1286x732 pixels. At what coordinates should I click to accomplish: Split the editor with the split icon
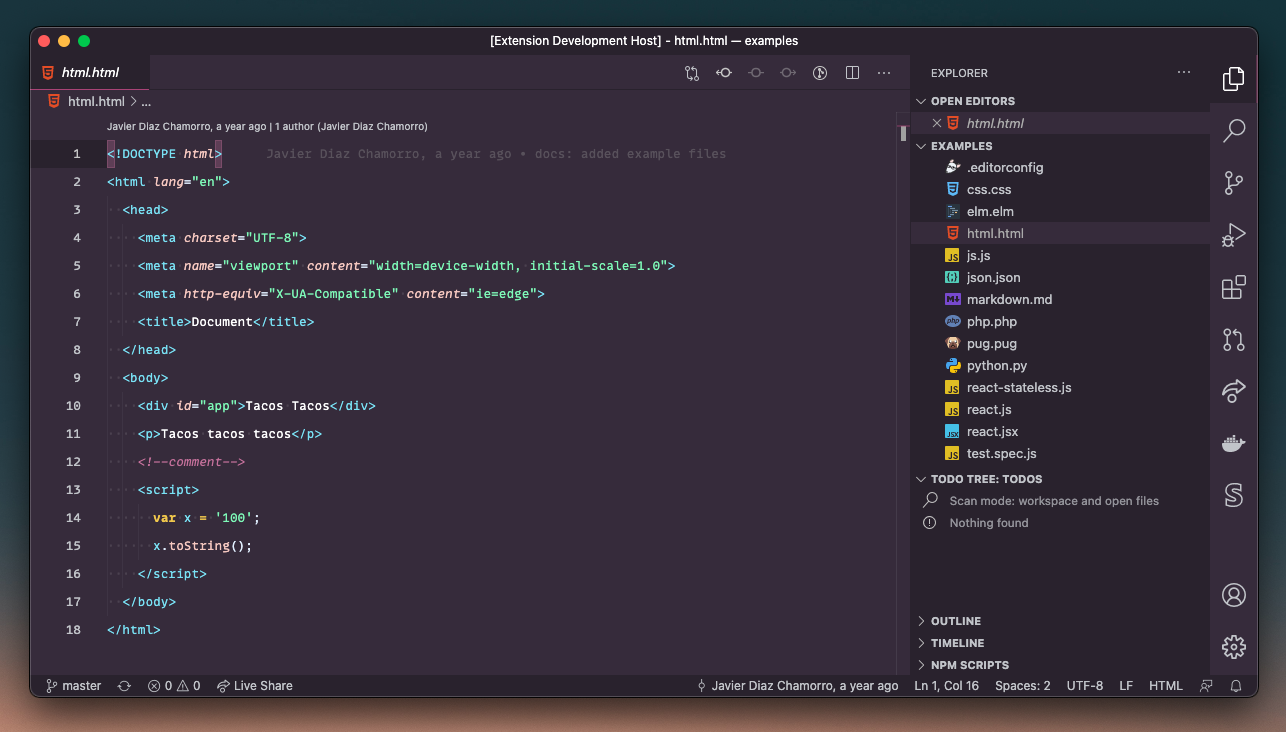point(852,73)
